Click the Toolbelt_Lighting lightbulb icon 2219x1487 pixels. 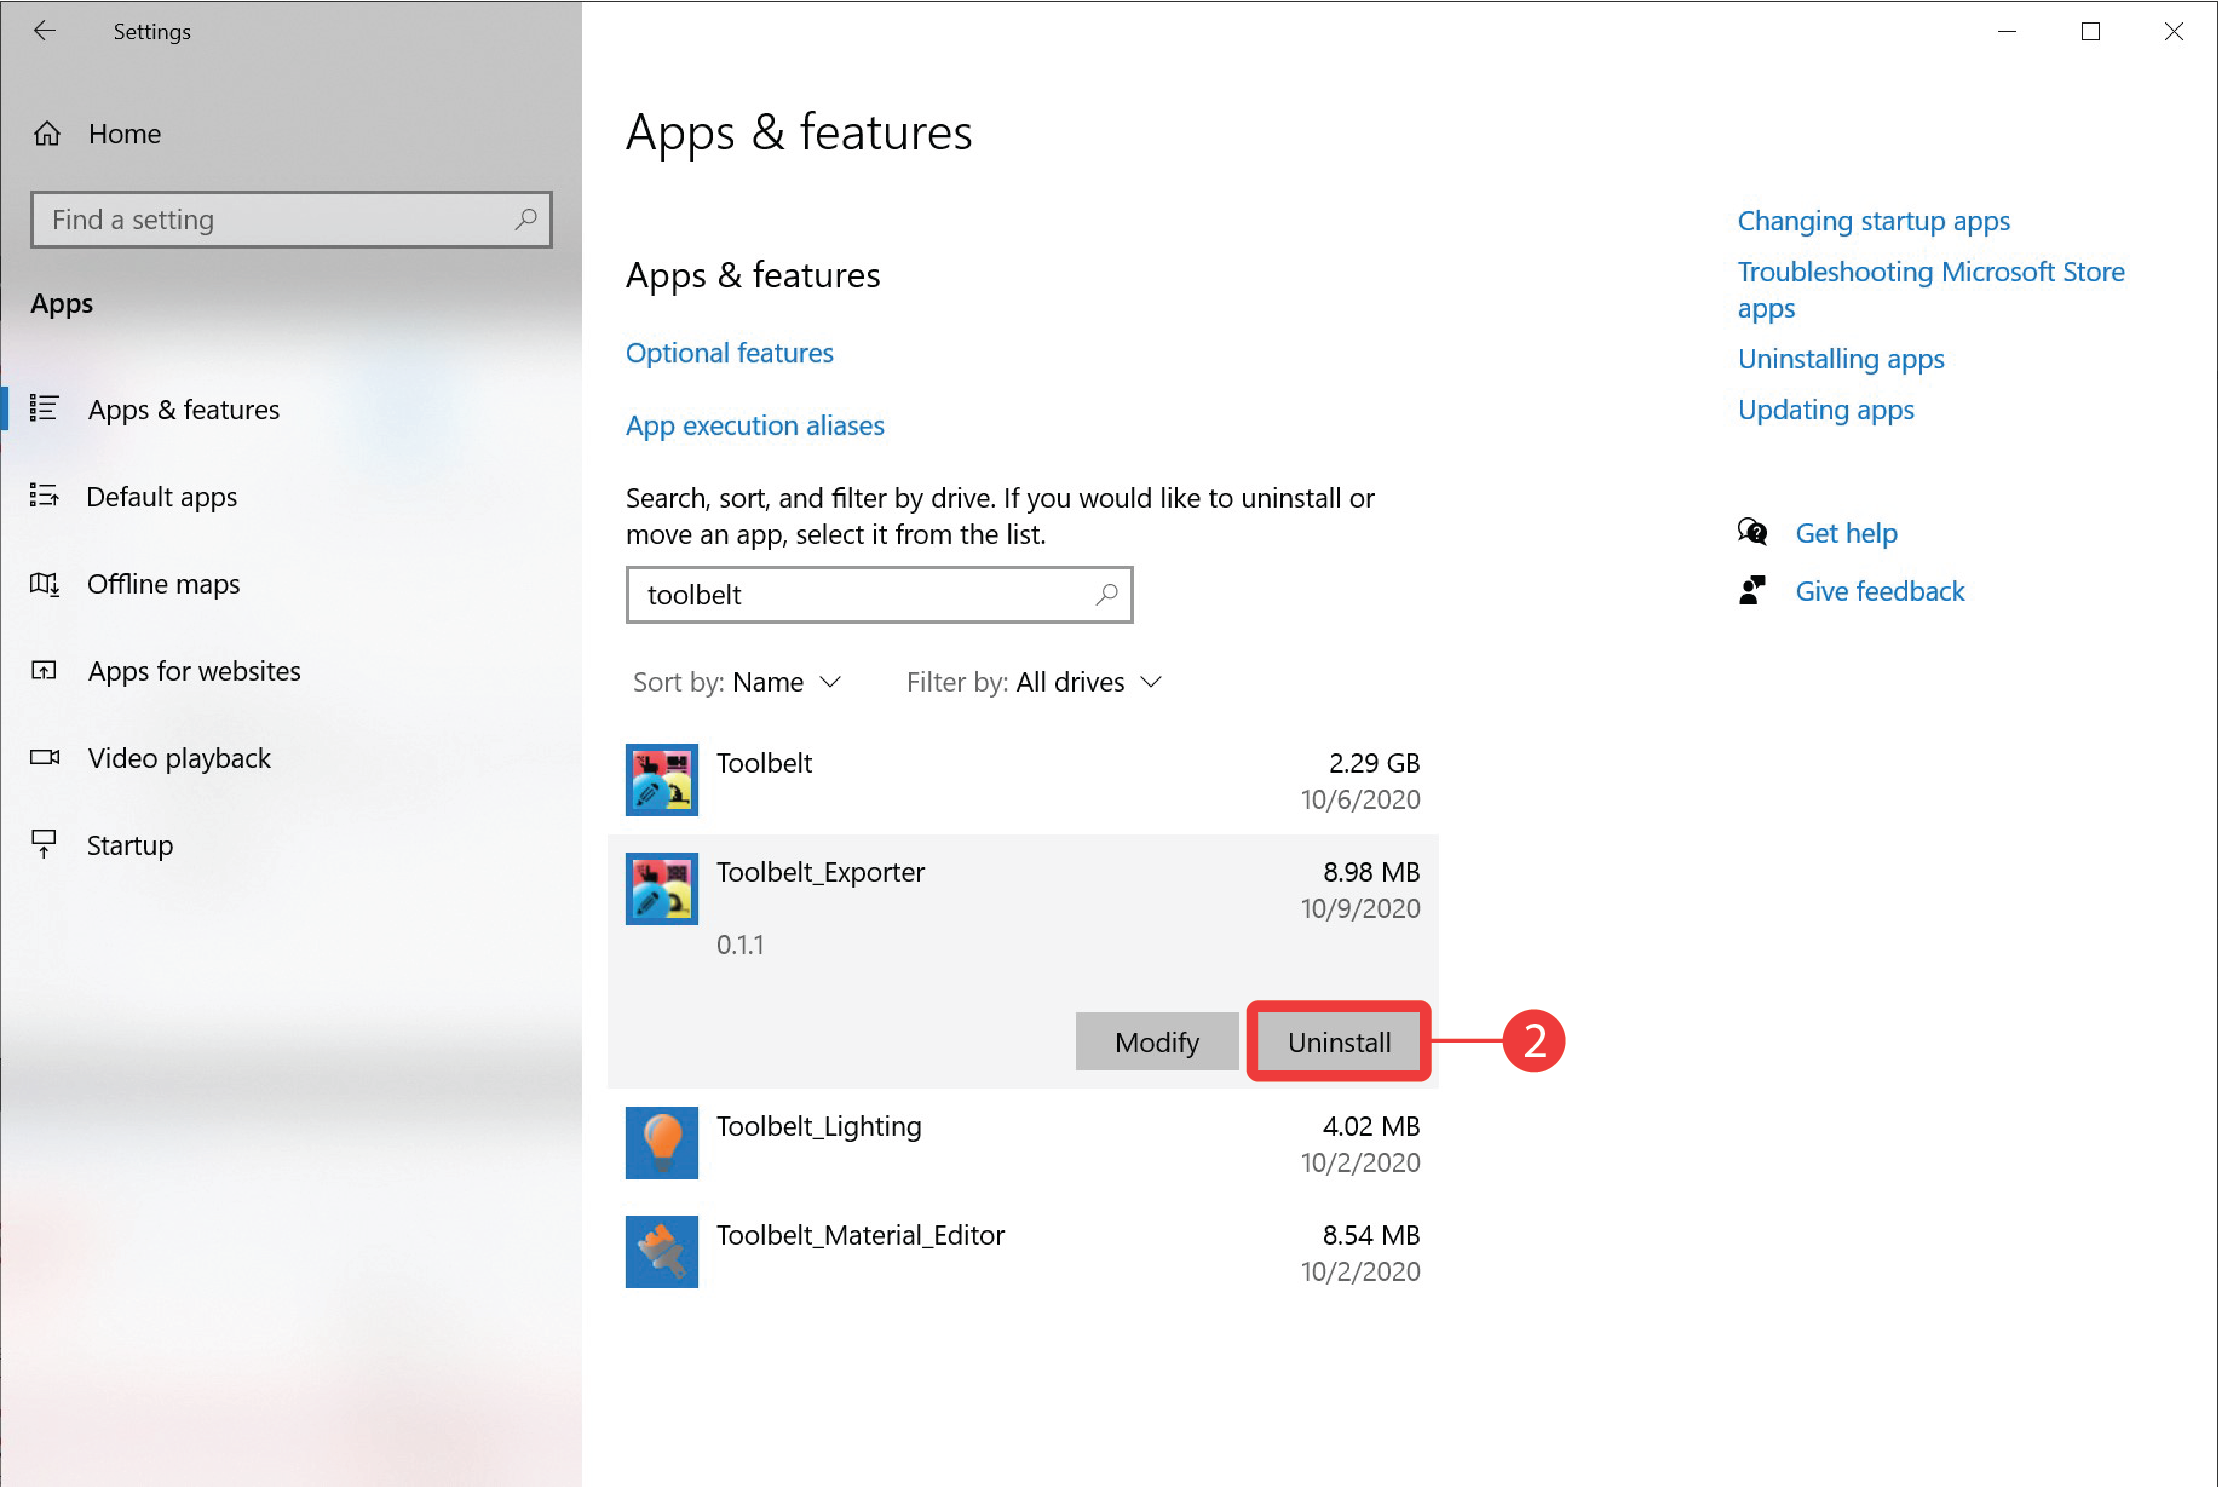[661, 1143]
